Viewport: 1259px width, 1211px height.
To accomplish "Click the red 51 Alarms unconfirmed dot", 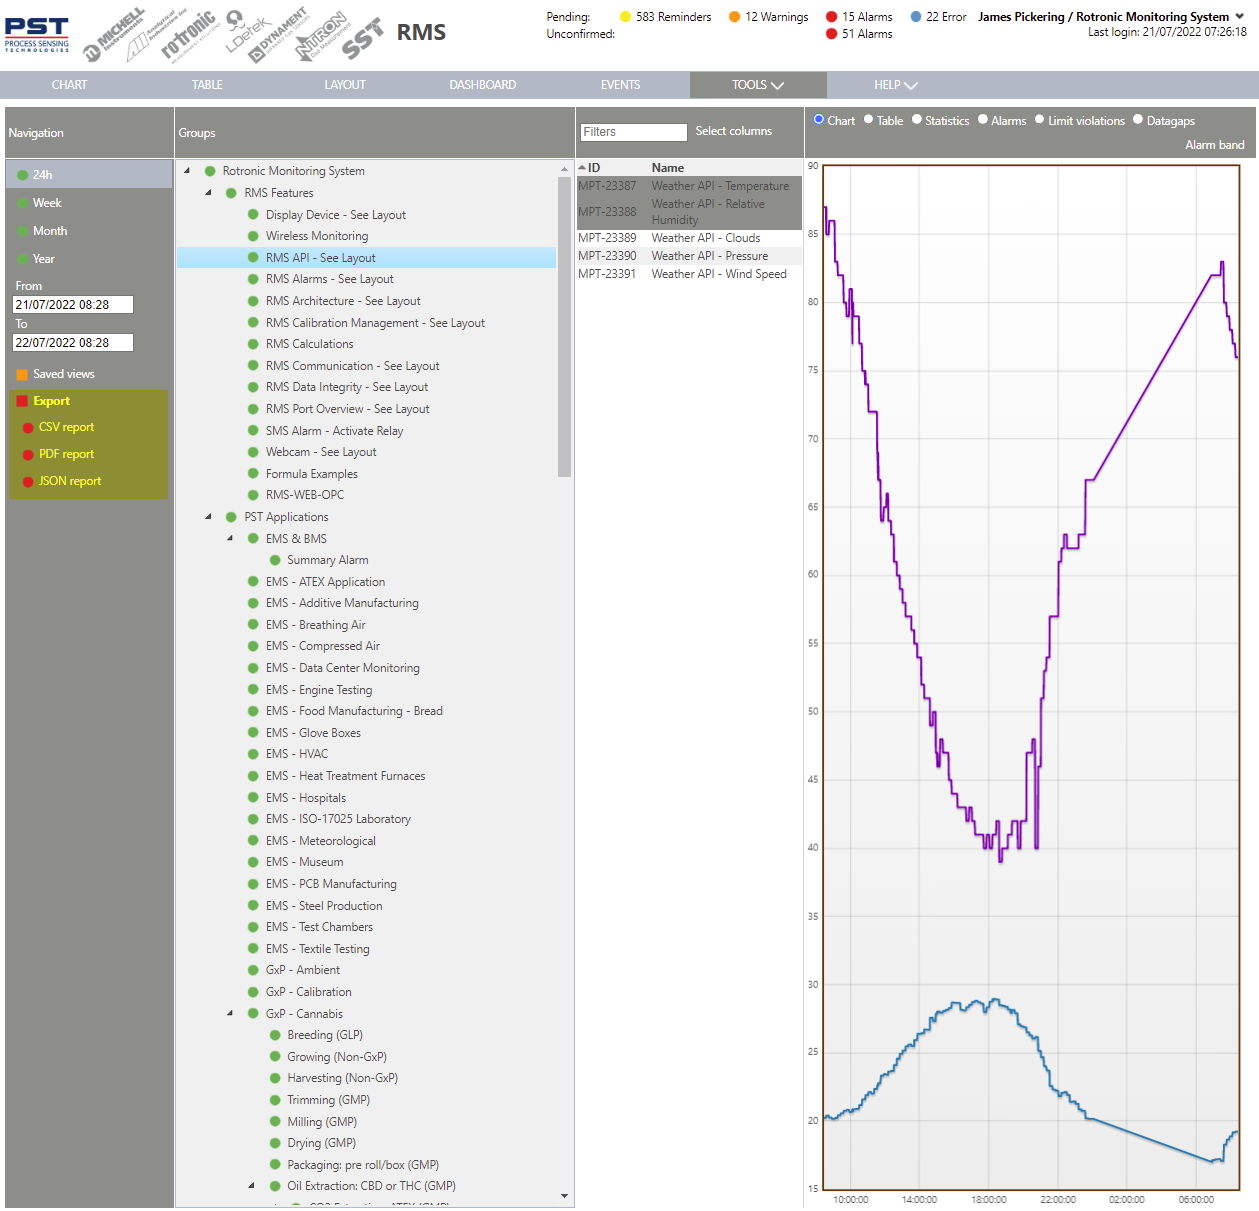I will 832,34.
